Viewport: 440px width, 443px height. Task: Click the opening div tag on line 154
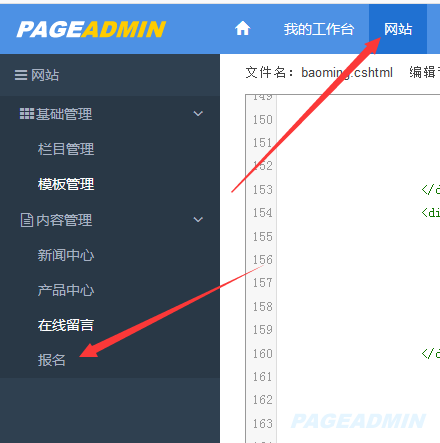[x=431, y=213]
